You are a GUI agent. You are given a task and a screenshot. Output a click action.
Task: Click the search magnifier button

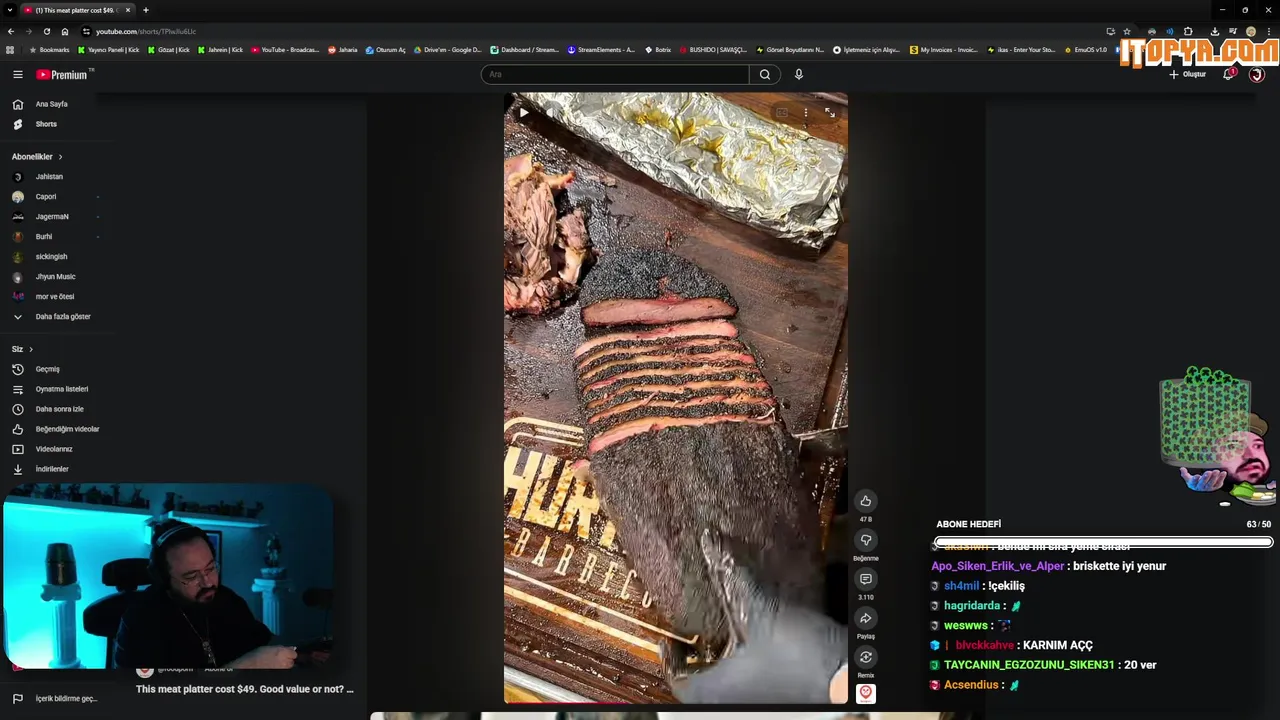click(x=765, y=74)
